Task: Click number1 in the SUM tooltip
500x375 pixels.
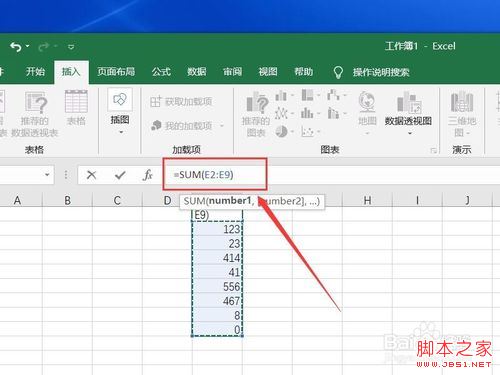Action: click(x=230, y=201)
